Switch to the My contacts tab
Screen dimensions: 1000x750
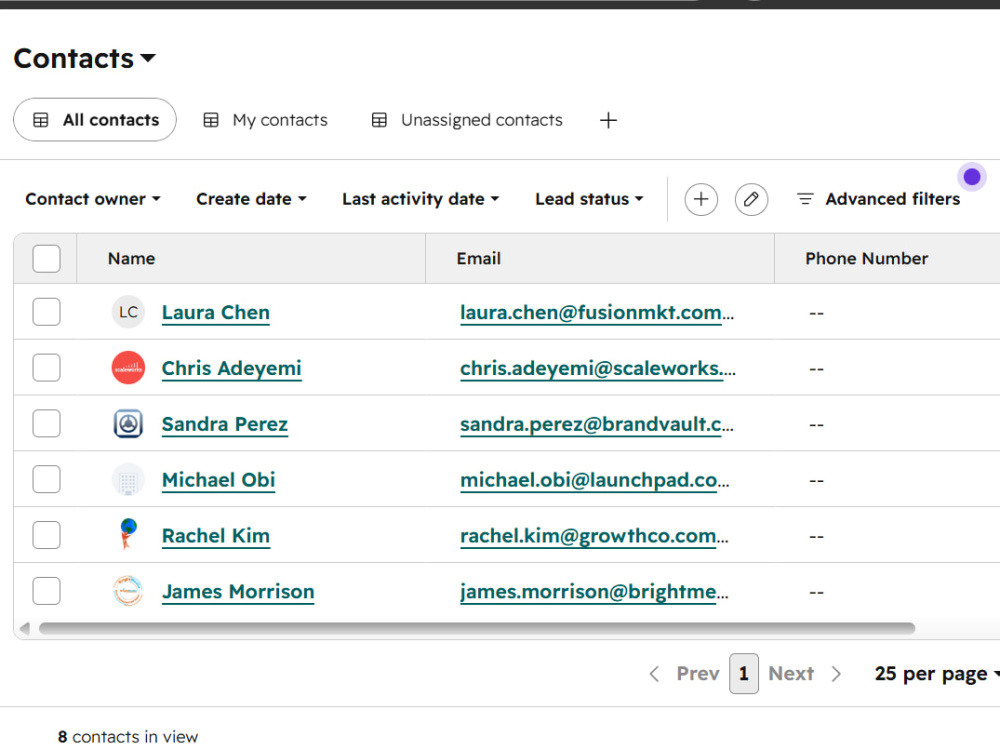point(265,120)
